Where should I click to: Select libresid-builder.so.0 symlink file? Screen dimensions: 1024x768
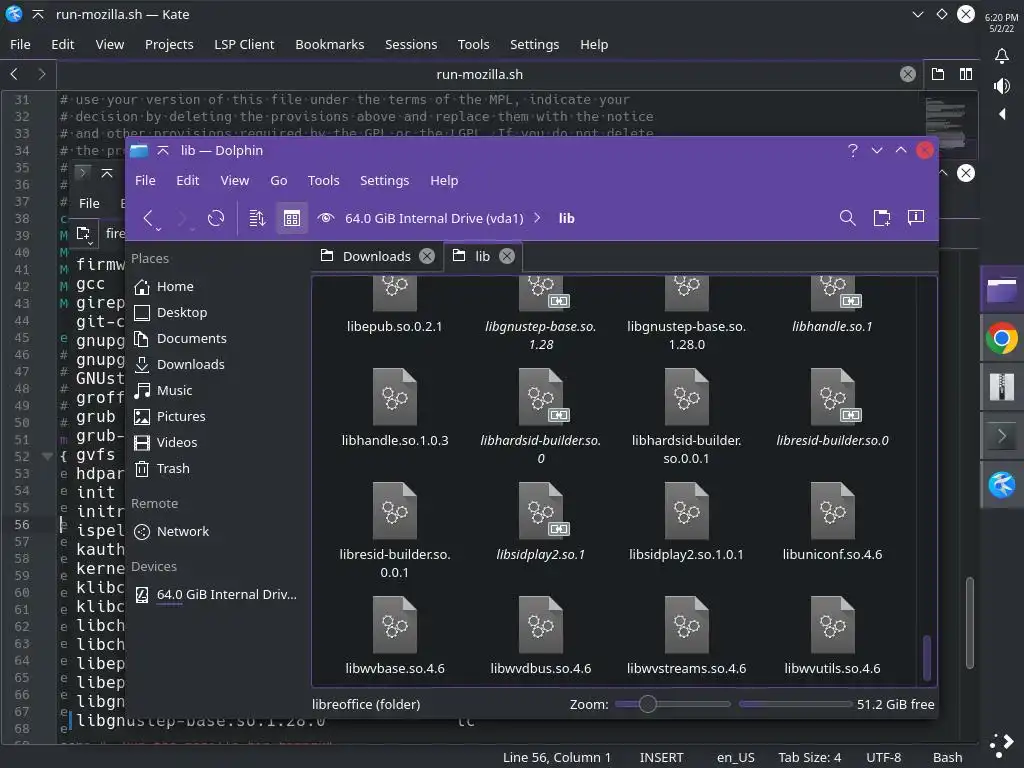[832, 408]
